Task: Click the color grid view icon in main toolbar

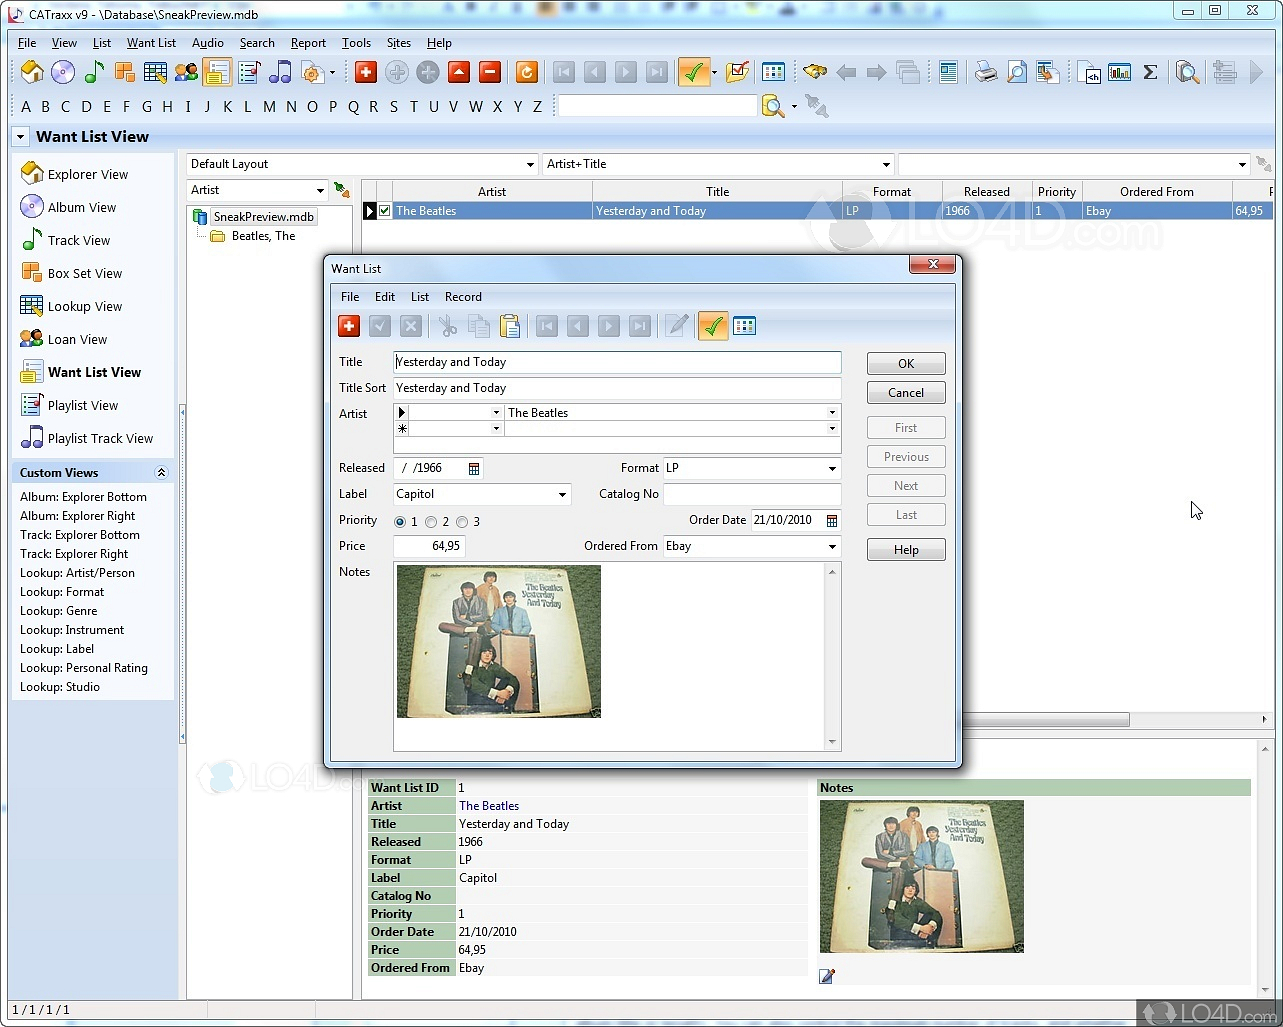Action: [773, 72]
